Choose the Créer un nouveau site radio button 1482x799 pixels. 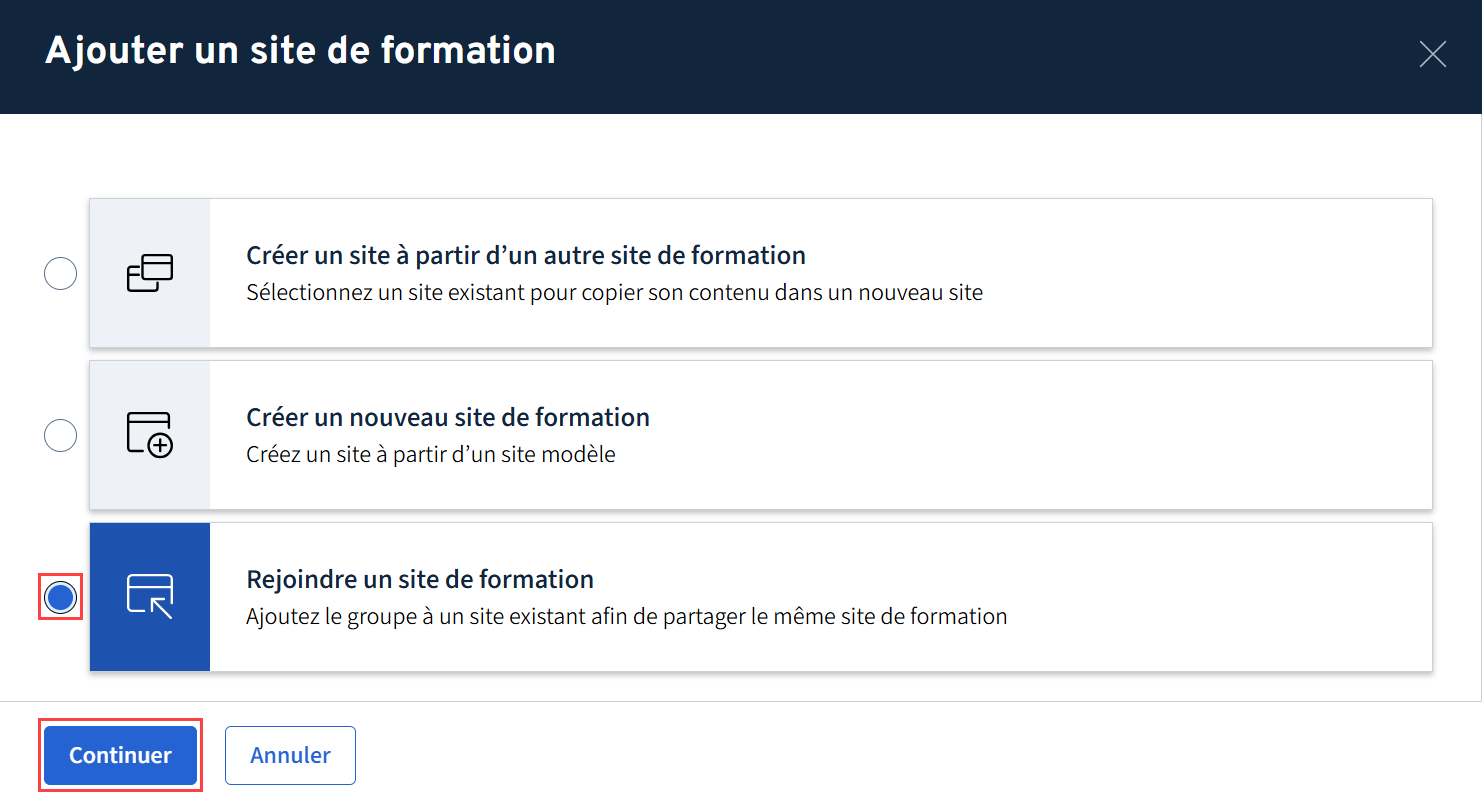[x=61, y=435]
